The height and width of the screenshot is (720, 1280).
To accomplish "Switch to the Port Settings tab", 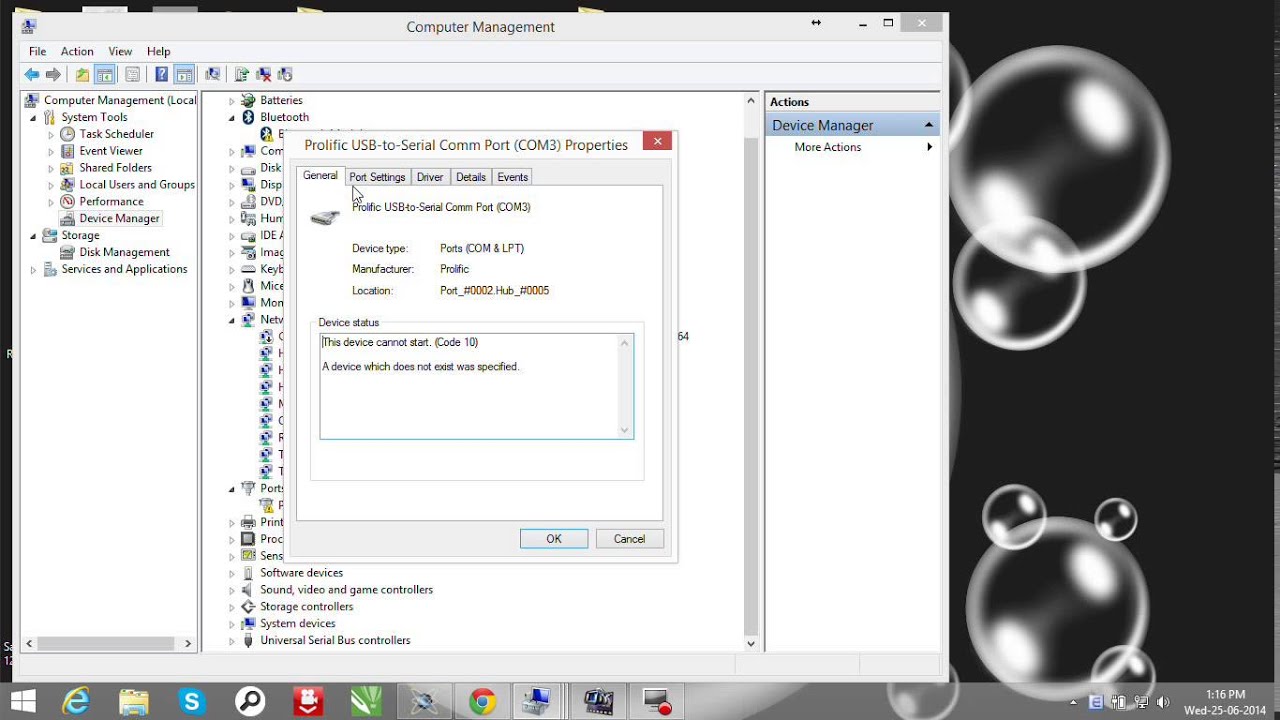I will tap(377, 177).
